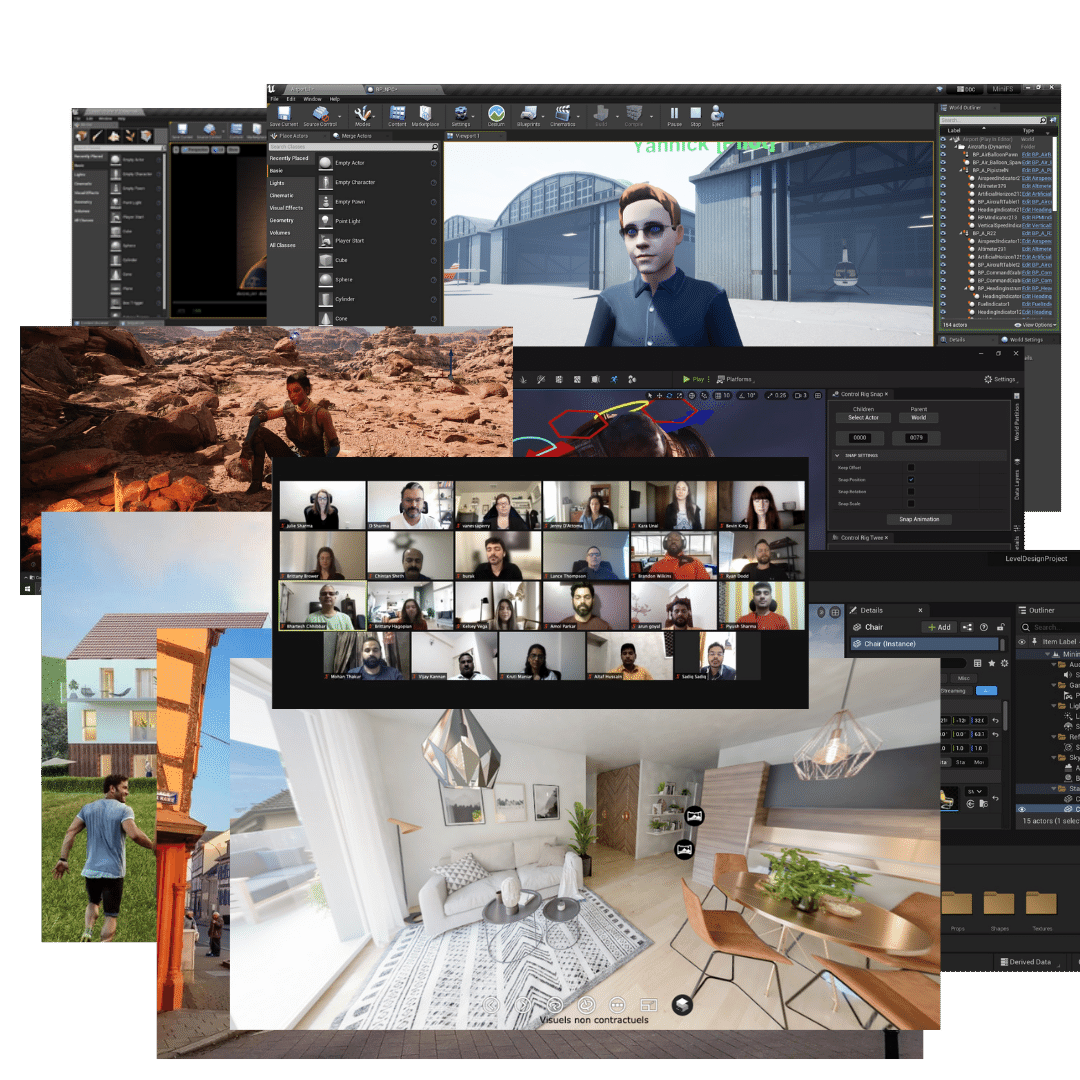1080x1080 pixels.
Task: Open the Modes toolbar button
Action: (x=362, y=116)
